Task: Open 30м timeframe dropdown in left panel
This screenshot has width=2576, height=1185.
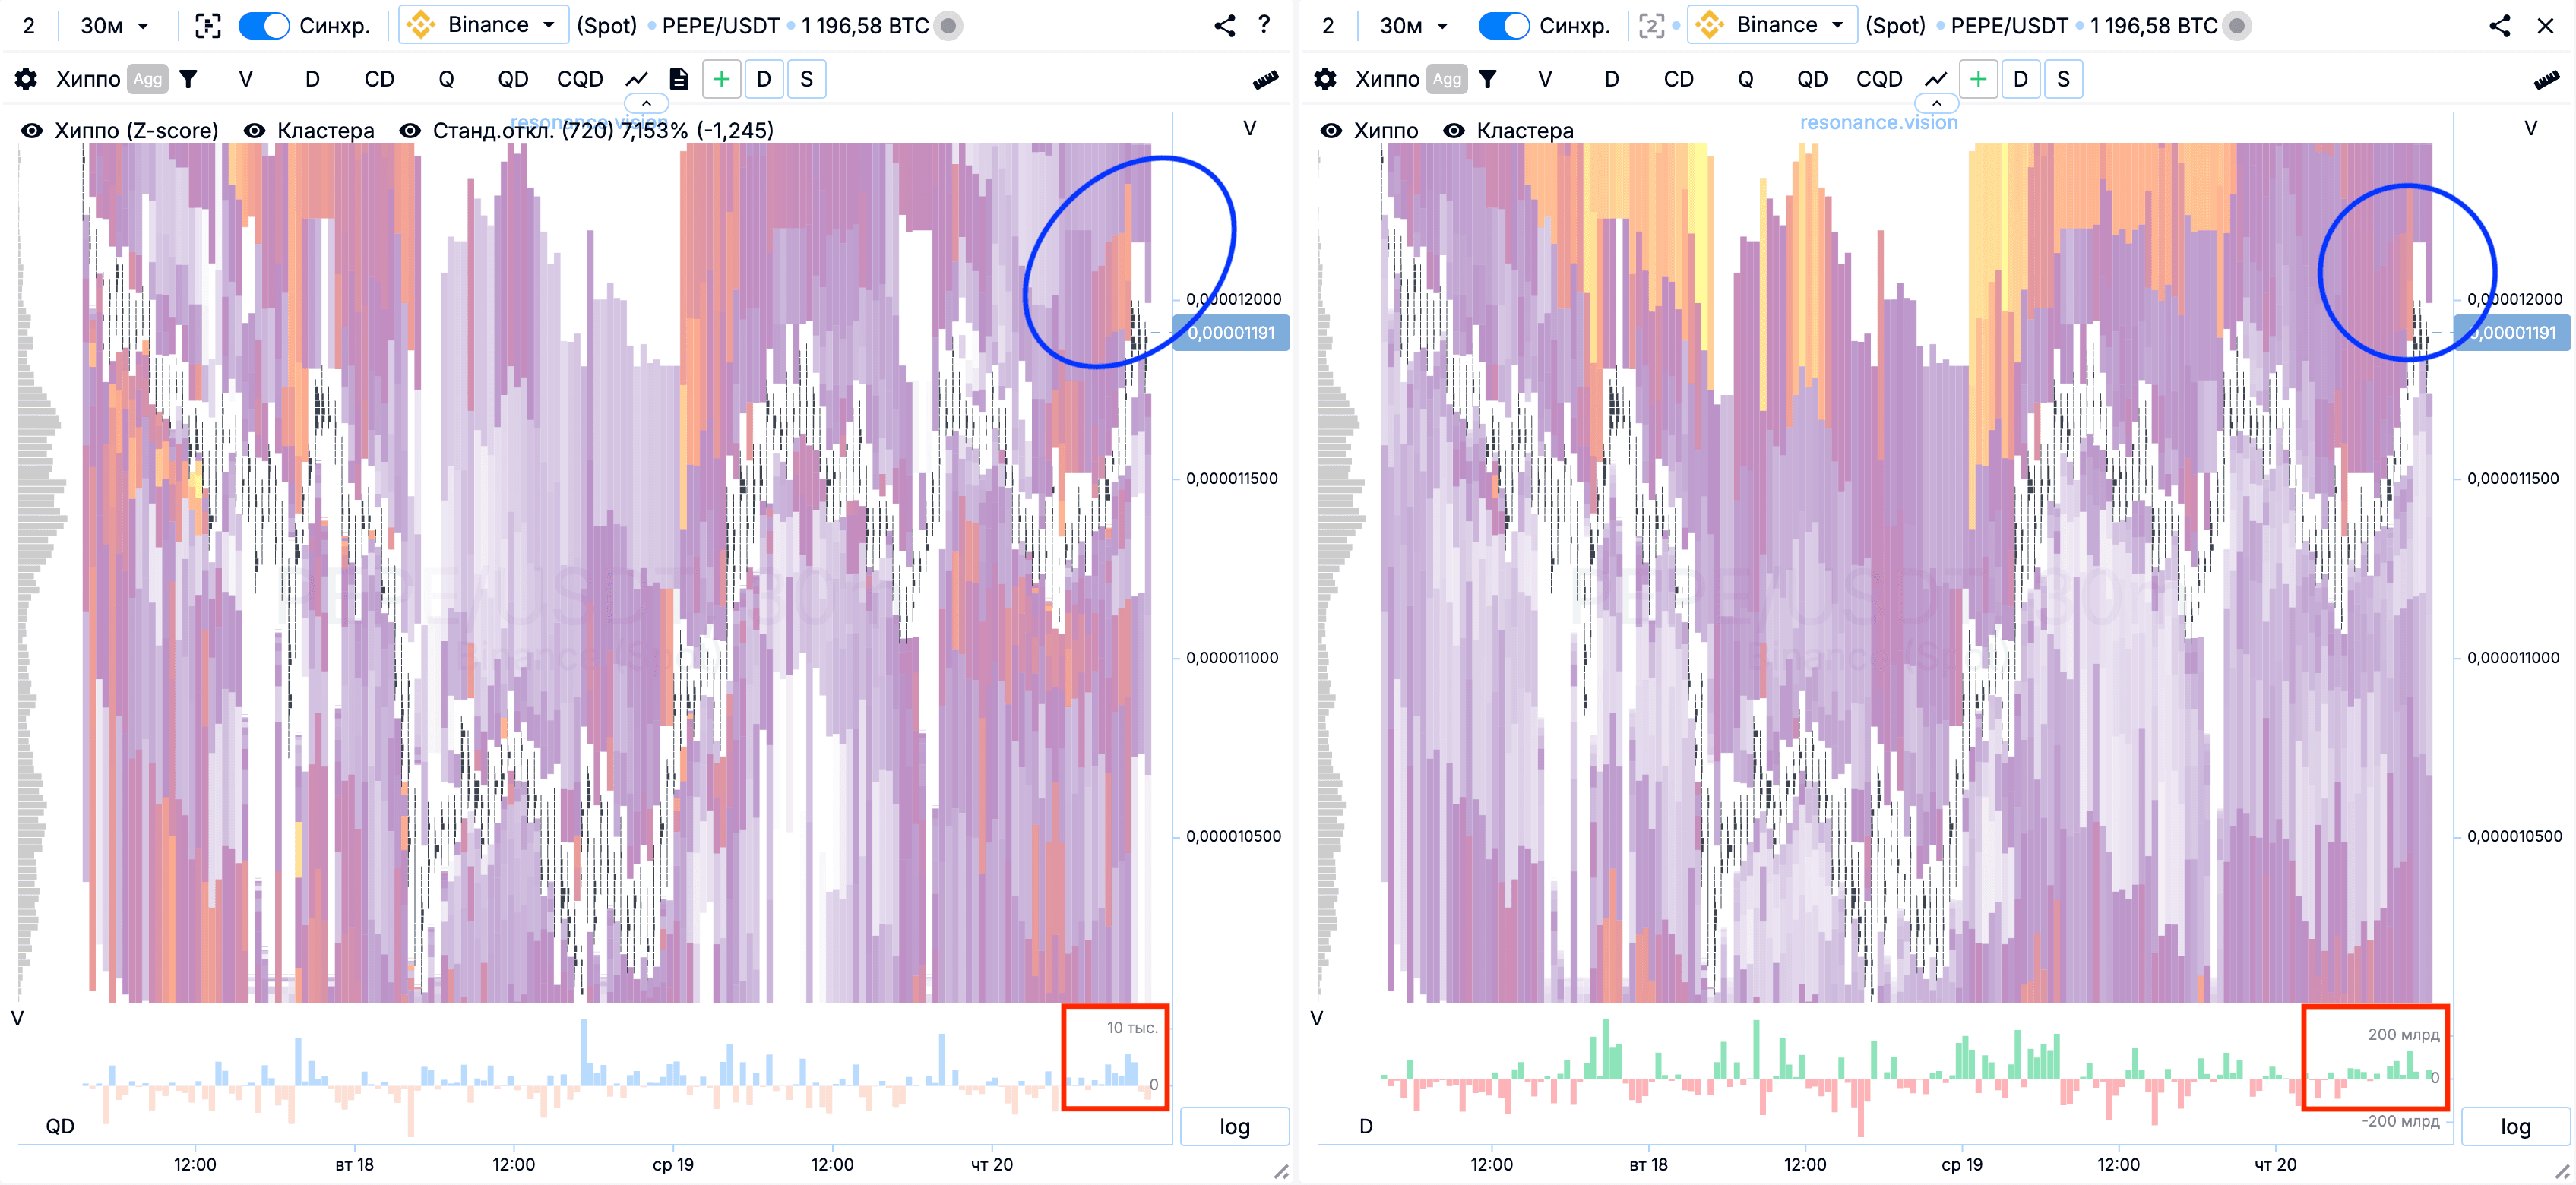Action: tap(114, 25)
